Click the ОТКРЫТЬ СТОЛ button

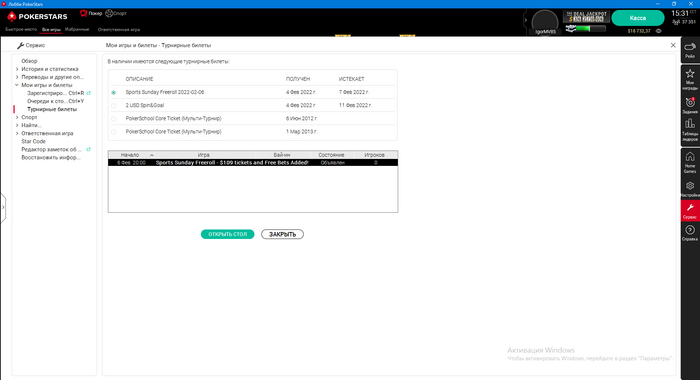[227, 234]
